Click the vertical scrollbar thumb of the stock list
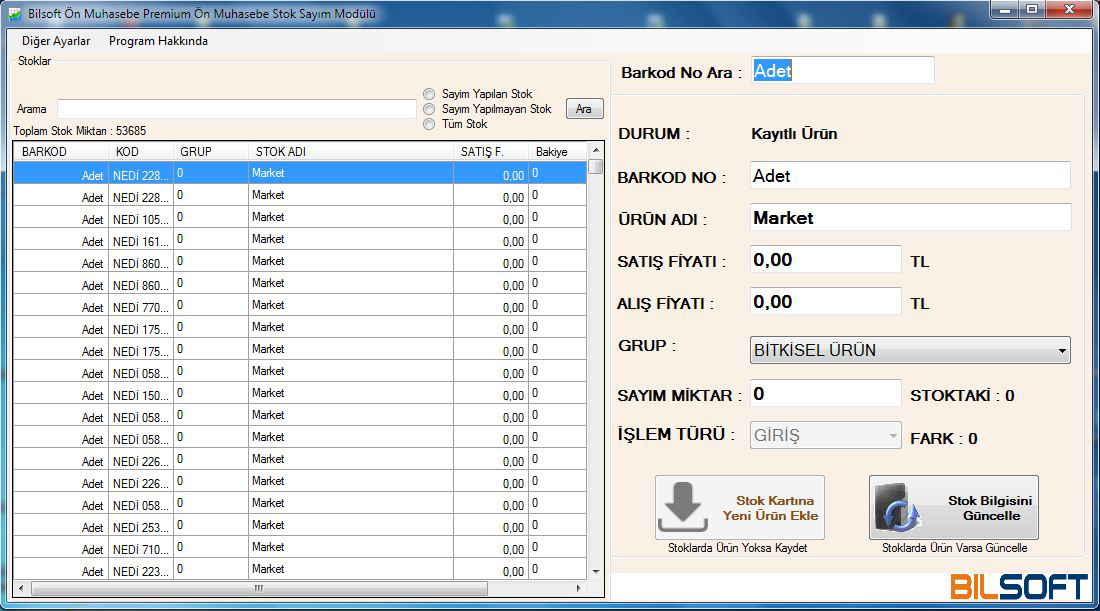The height and width of the screenshot is (611, 1100). tap(596, 166)
